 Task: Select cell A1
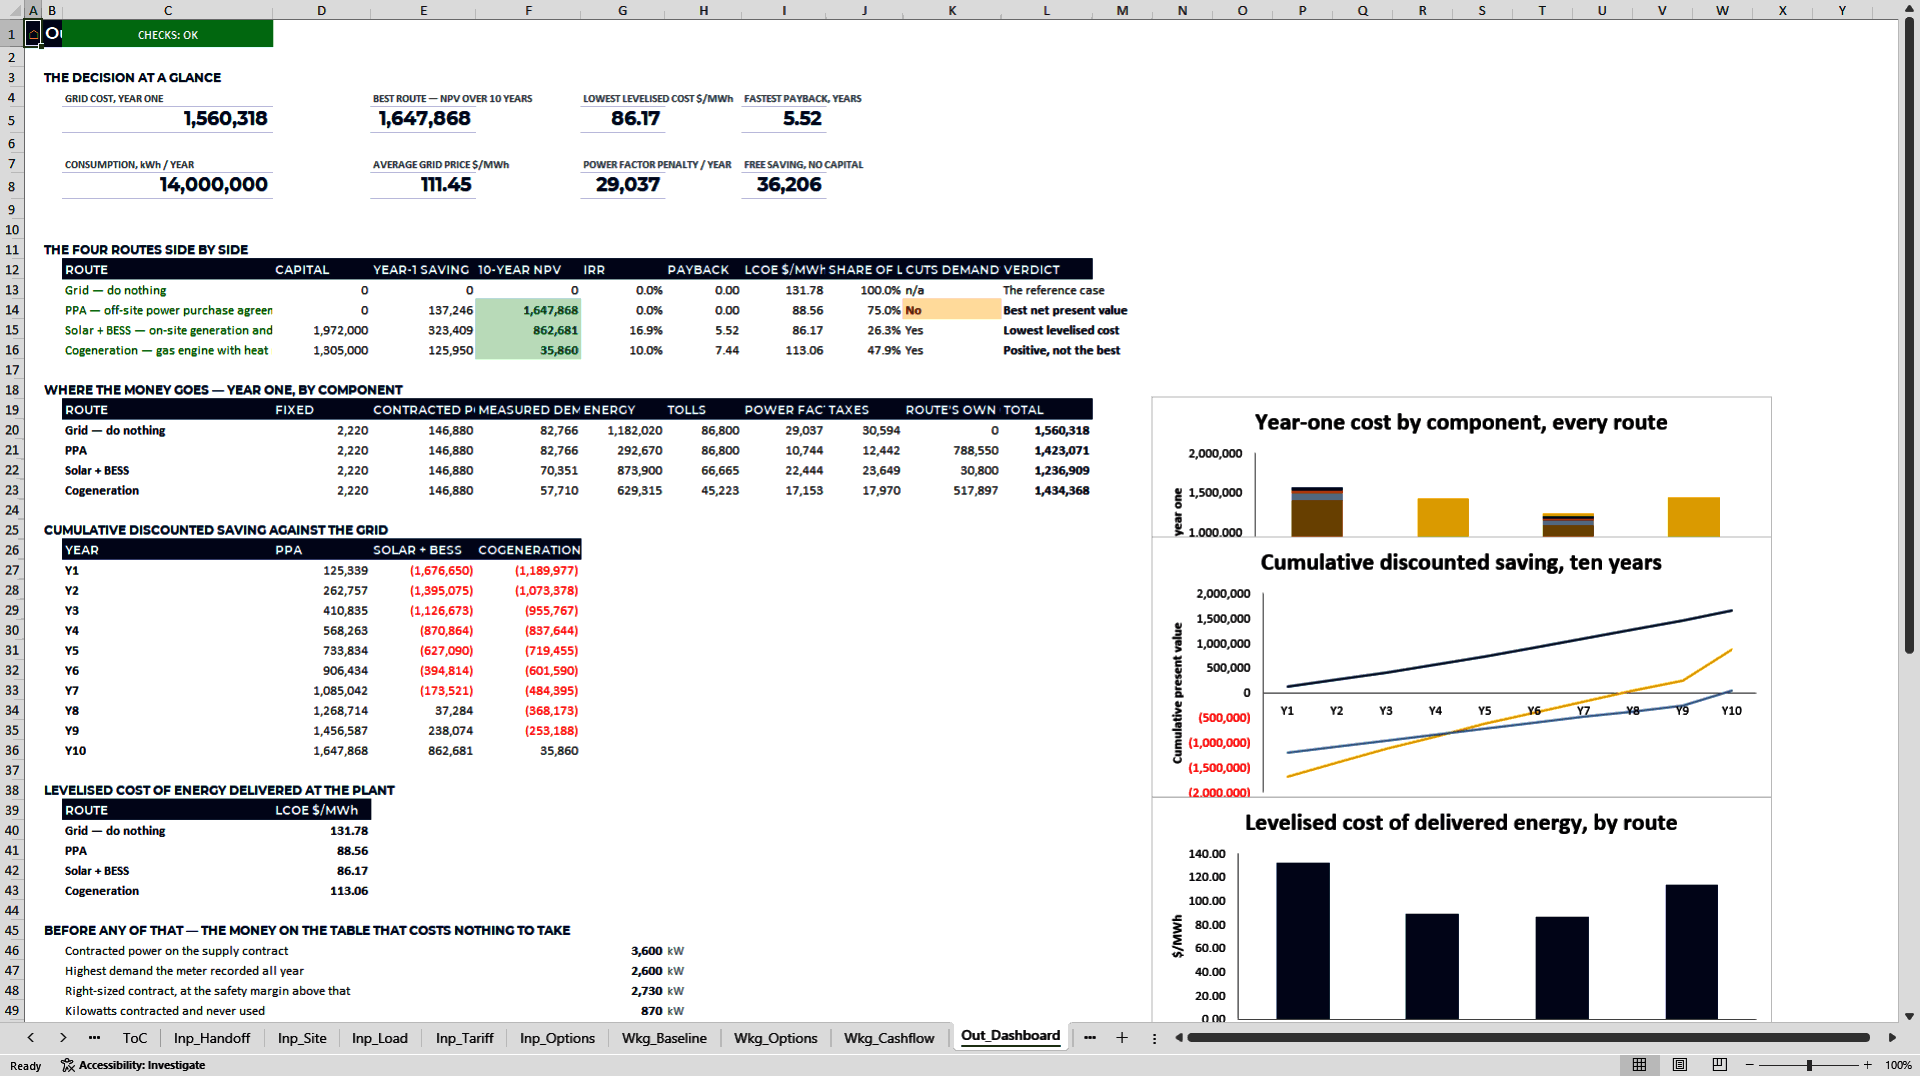point(33,34)
